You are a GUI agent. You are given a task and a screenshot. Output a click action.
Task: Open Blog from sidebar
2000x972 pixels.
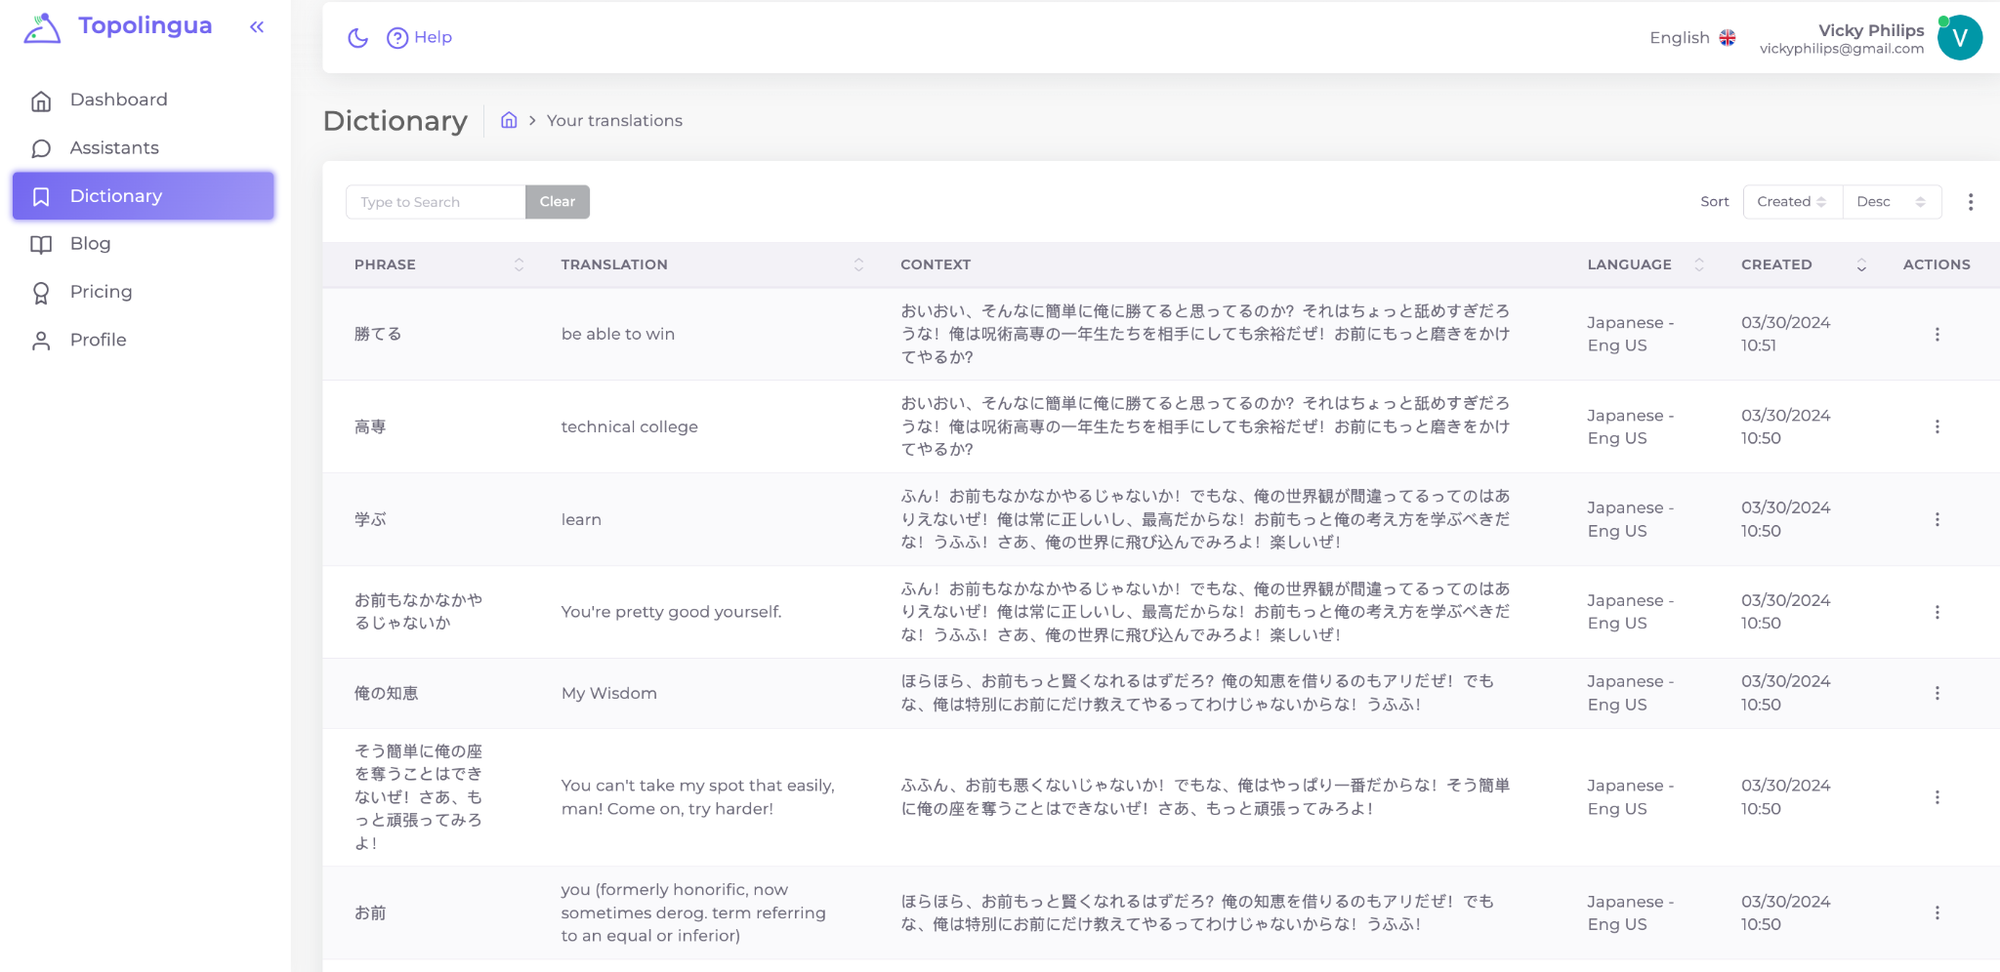pyautogui.click(x=143, y=244)
